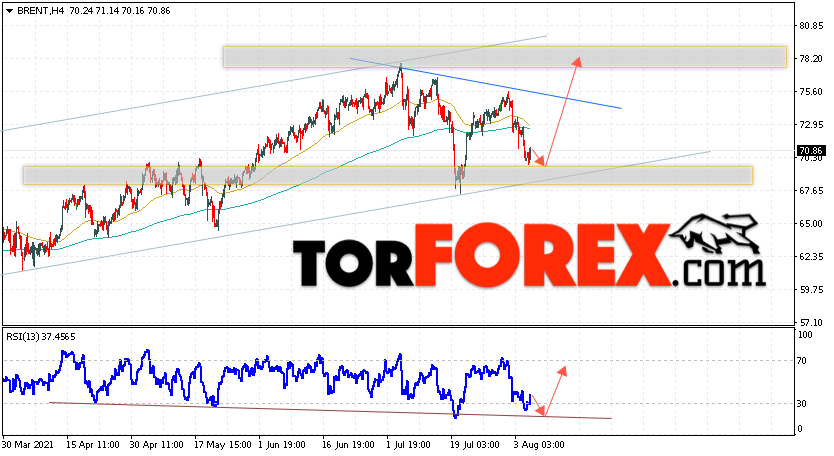Select the 16 Jun 19:00 date label
The width and height of the screenshot is (834, 456).
coord(348,444)
